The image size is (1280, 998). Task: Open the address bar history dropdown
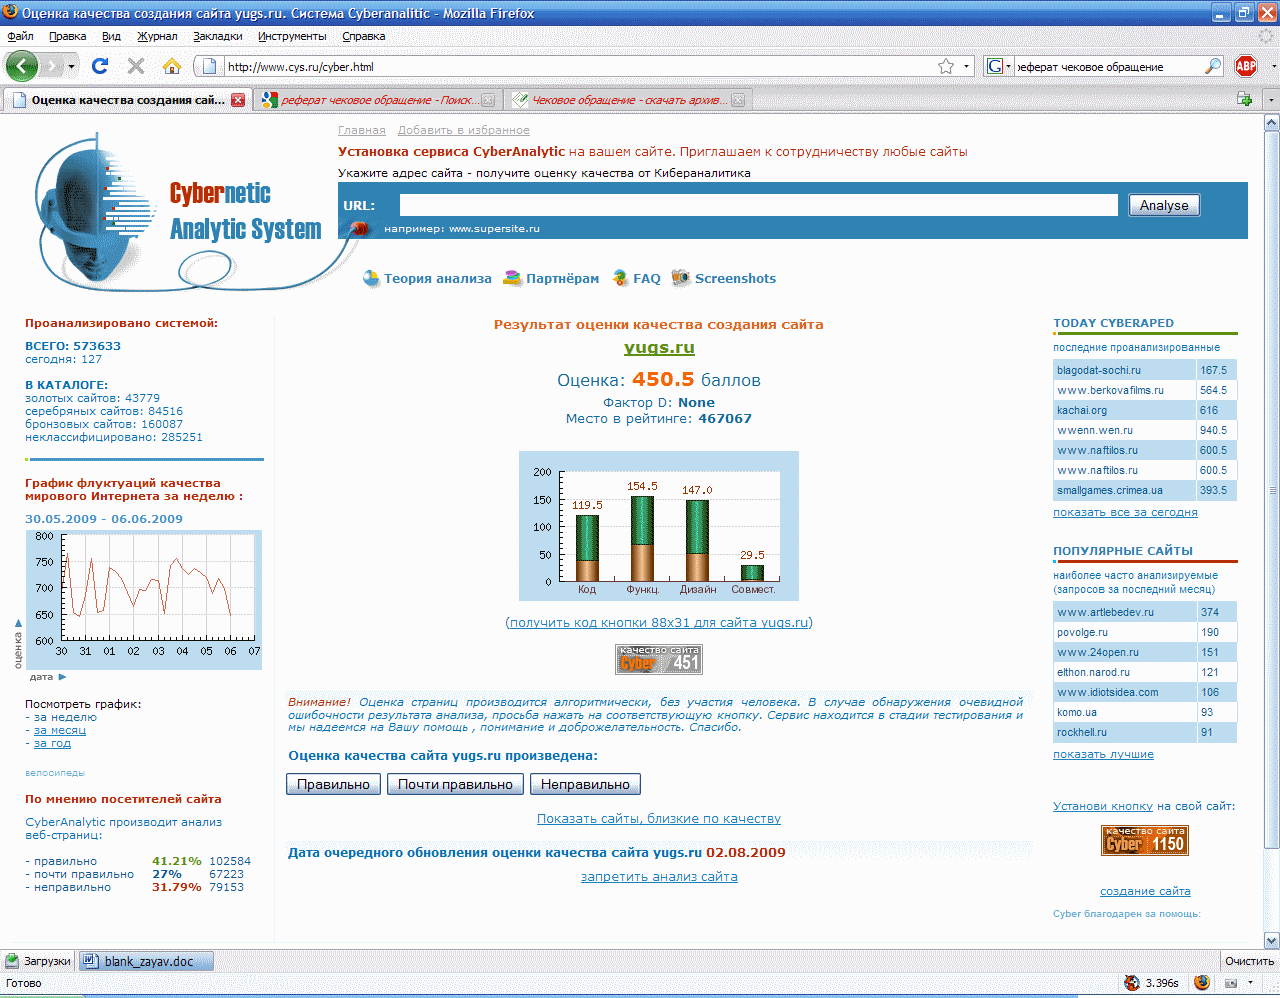pos(966,67)
